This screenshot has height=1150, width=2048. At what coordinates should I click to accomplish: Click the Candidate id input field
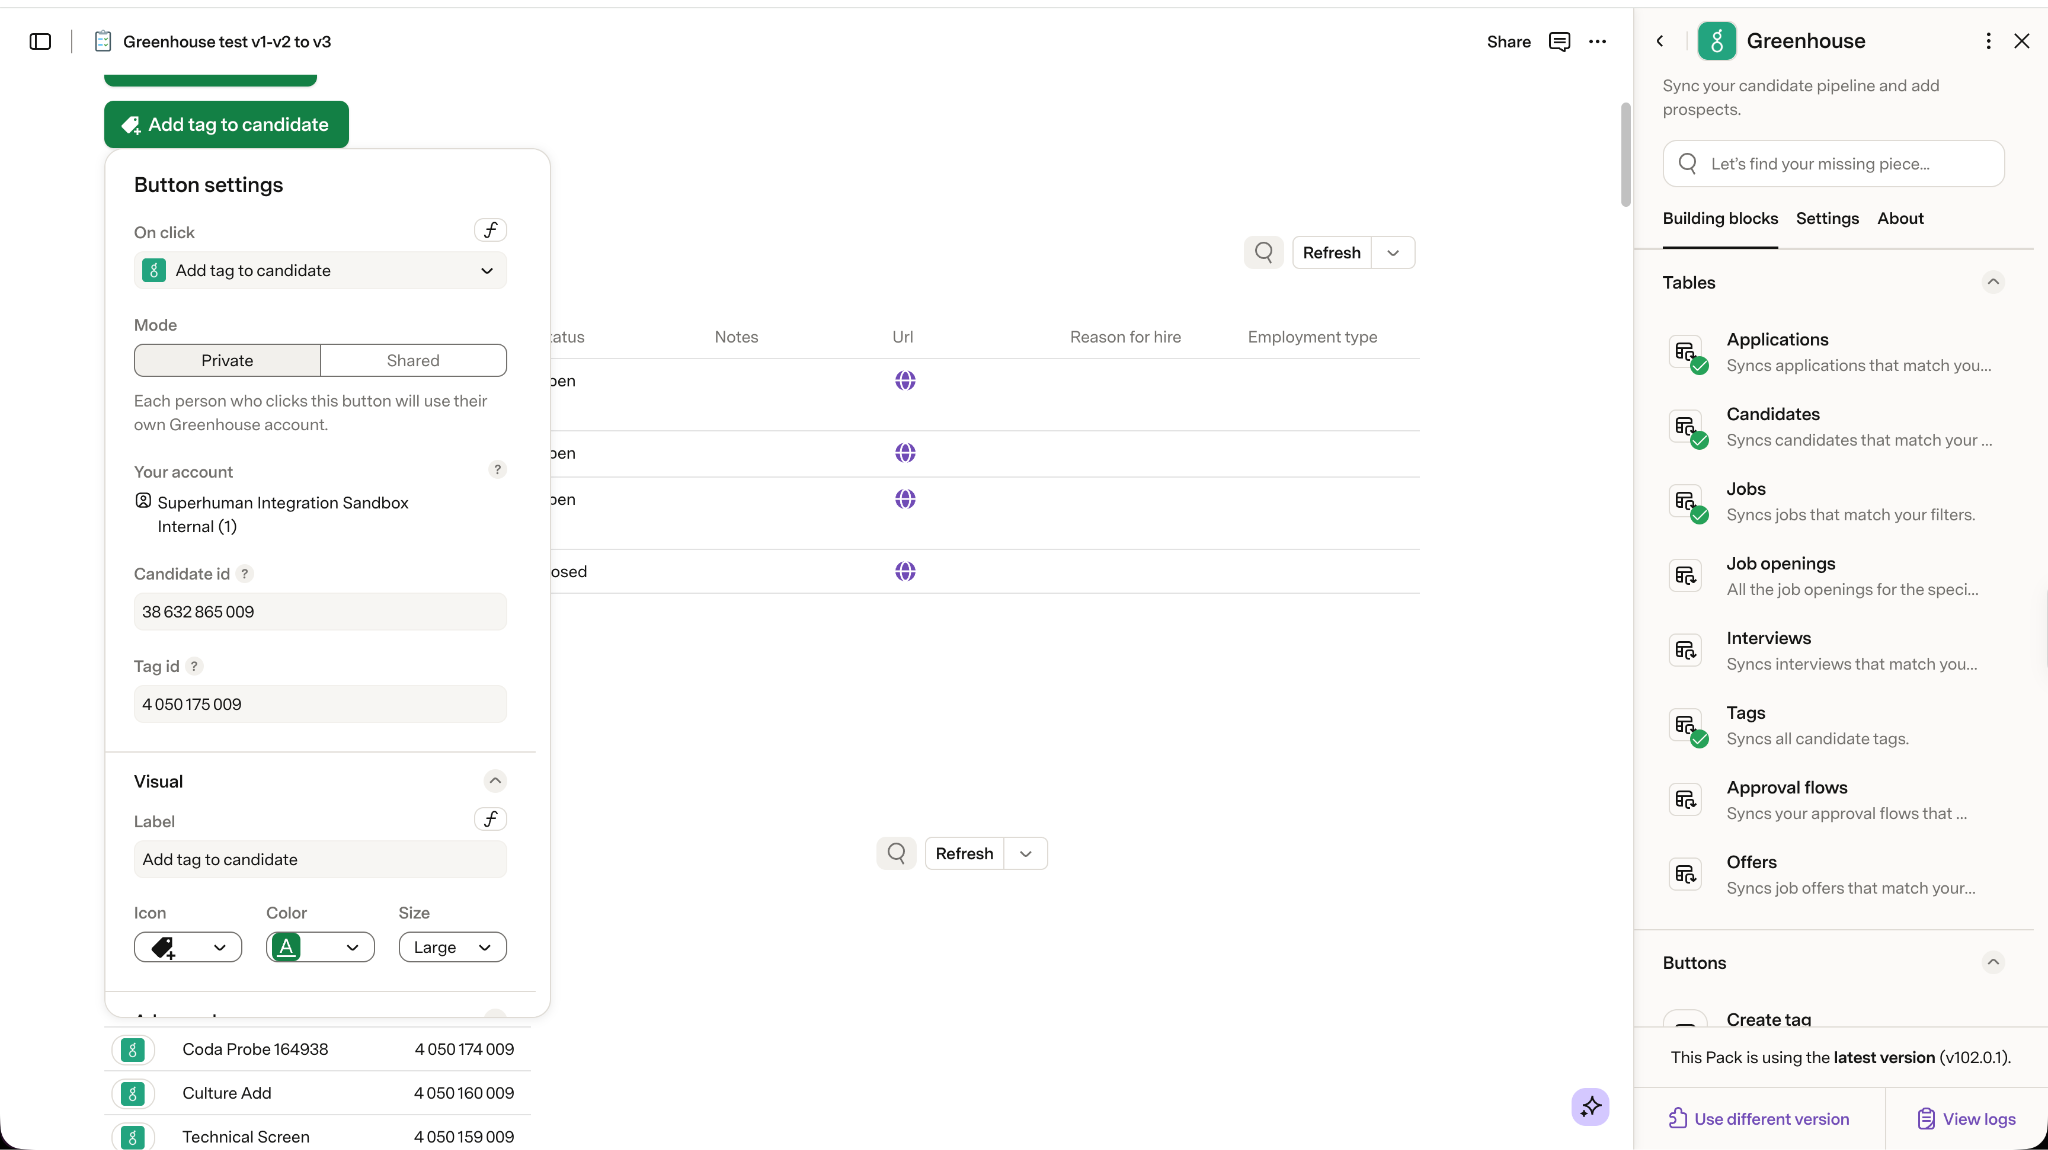[320, 612]
